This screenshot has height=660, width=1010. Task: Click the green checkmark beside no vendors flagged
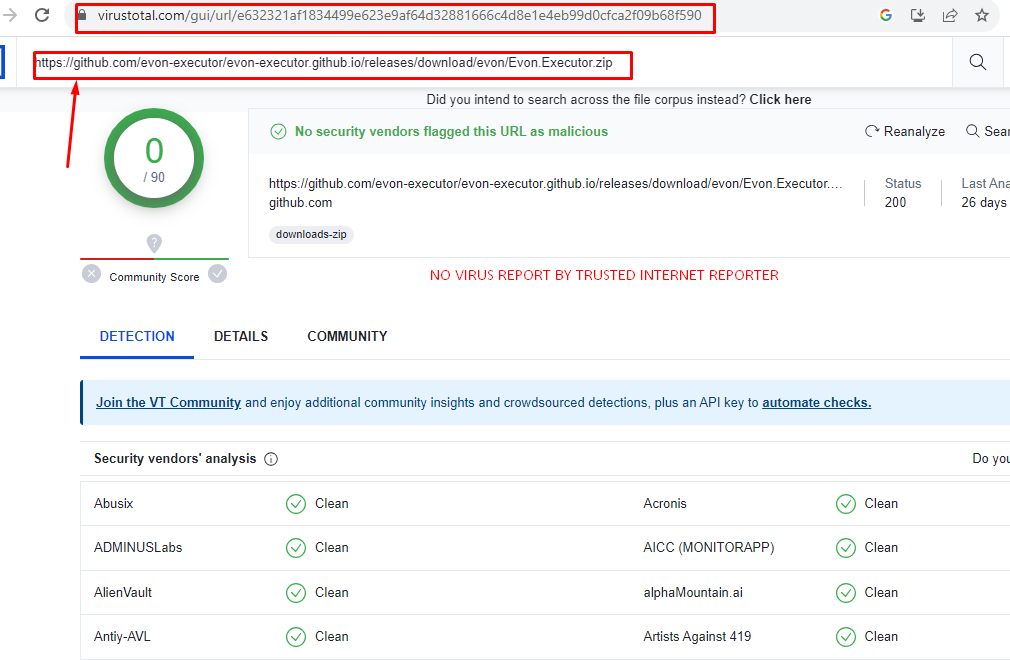click(278, 131)
